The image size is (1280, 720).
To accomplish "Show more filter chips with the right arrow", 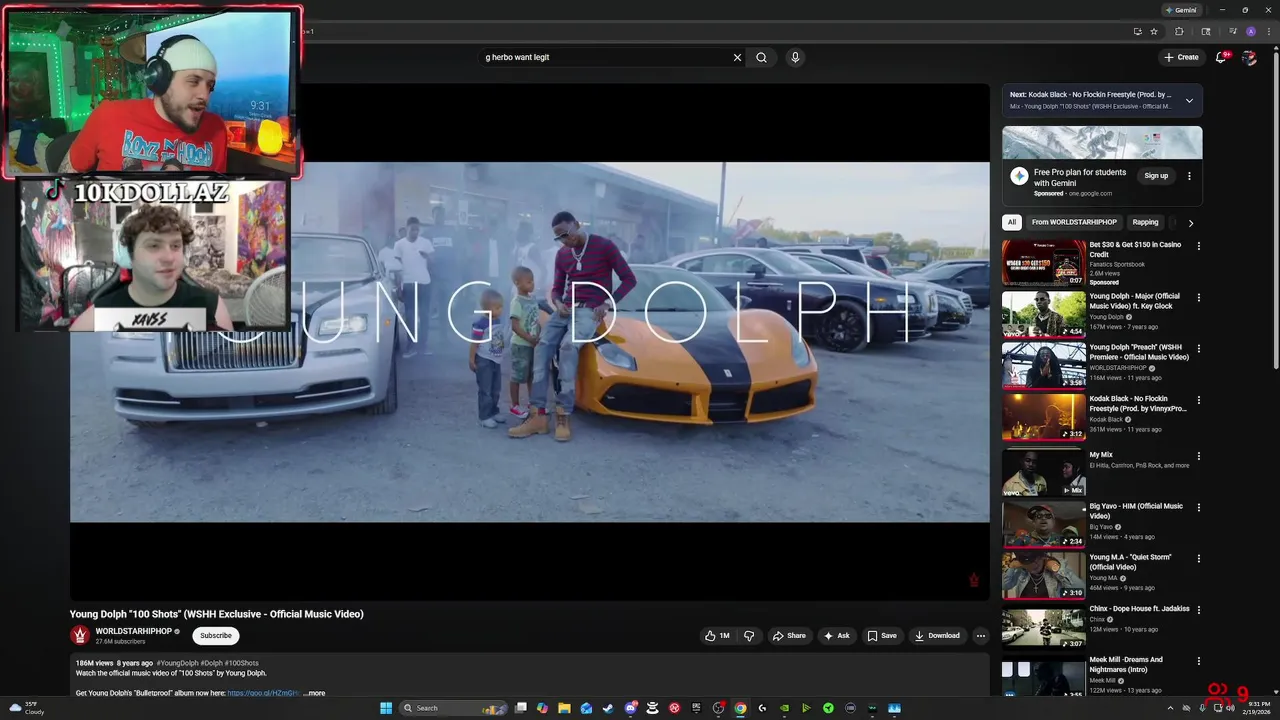I will (x=1190, y=223).
